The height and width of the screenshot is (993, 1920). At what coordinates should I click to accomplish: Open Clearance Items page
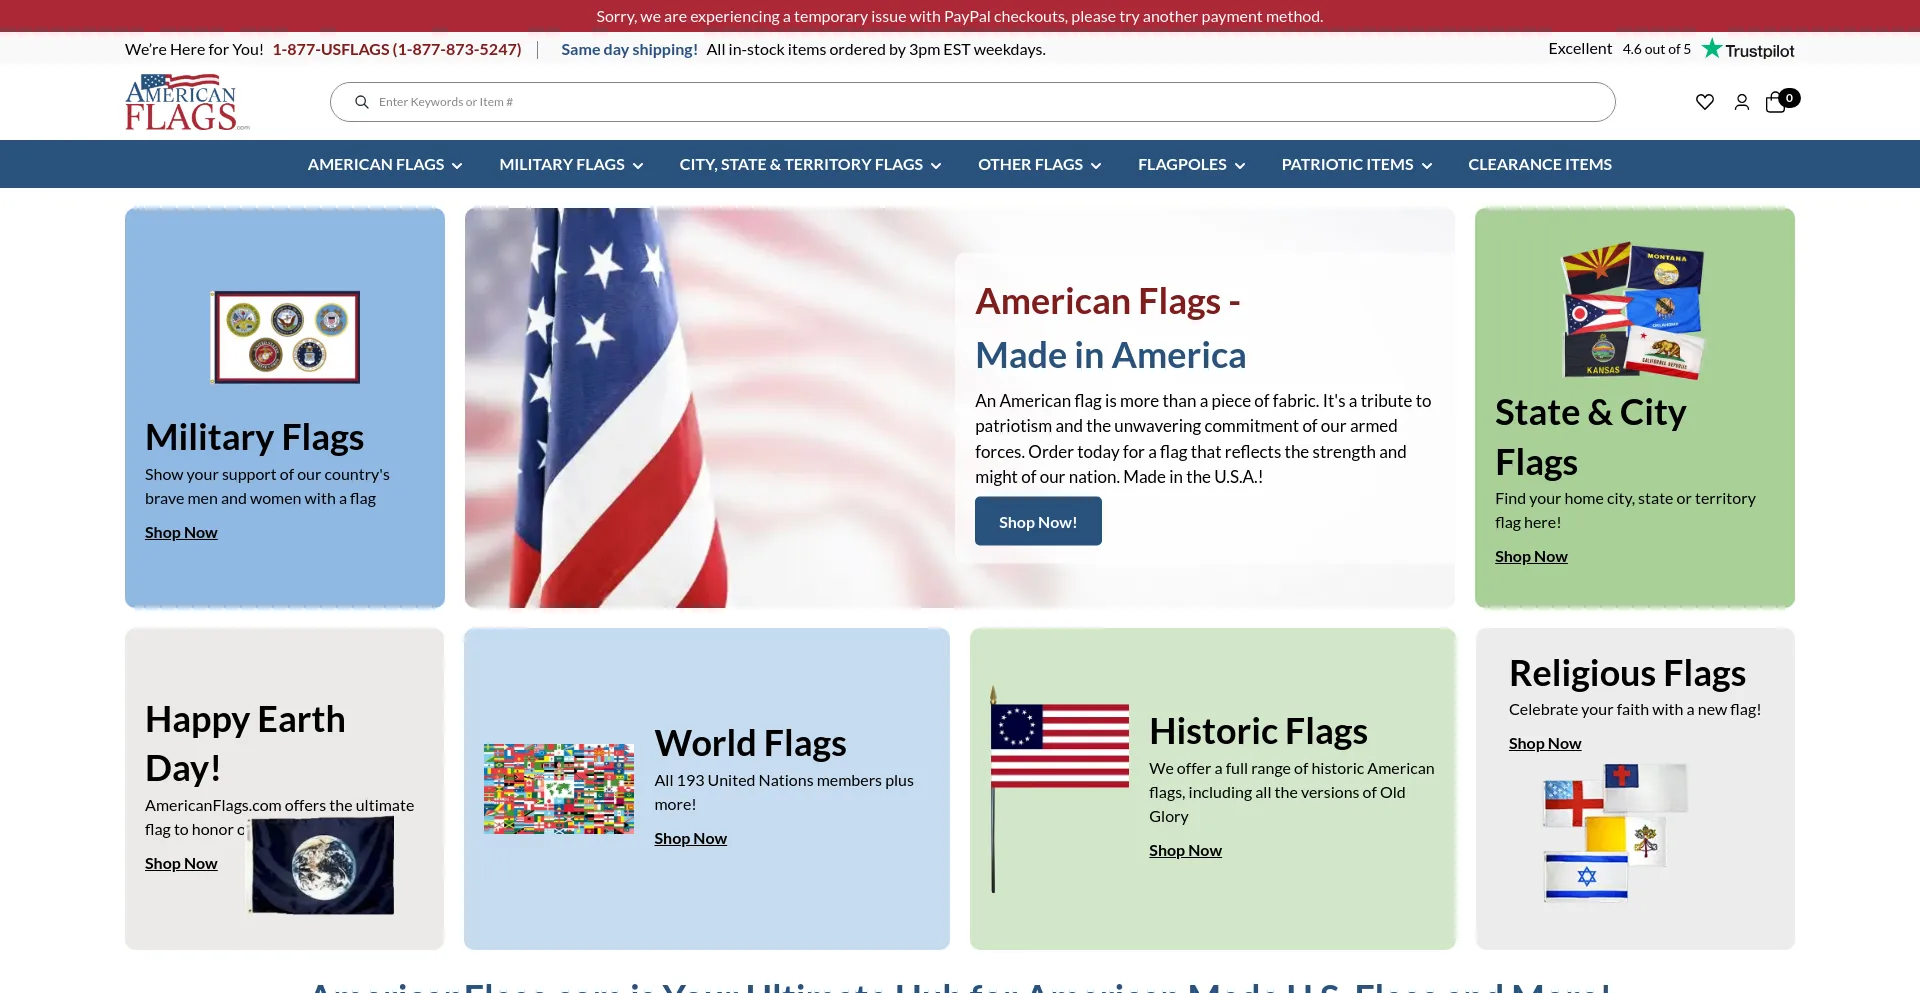coord(1540,164)
